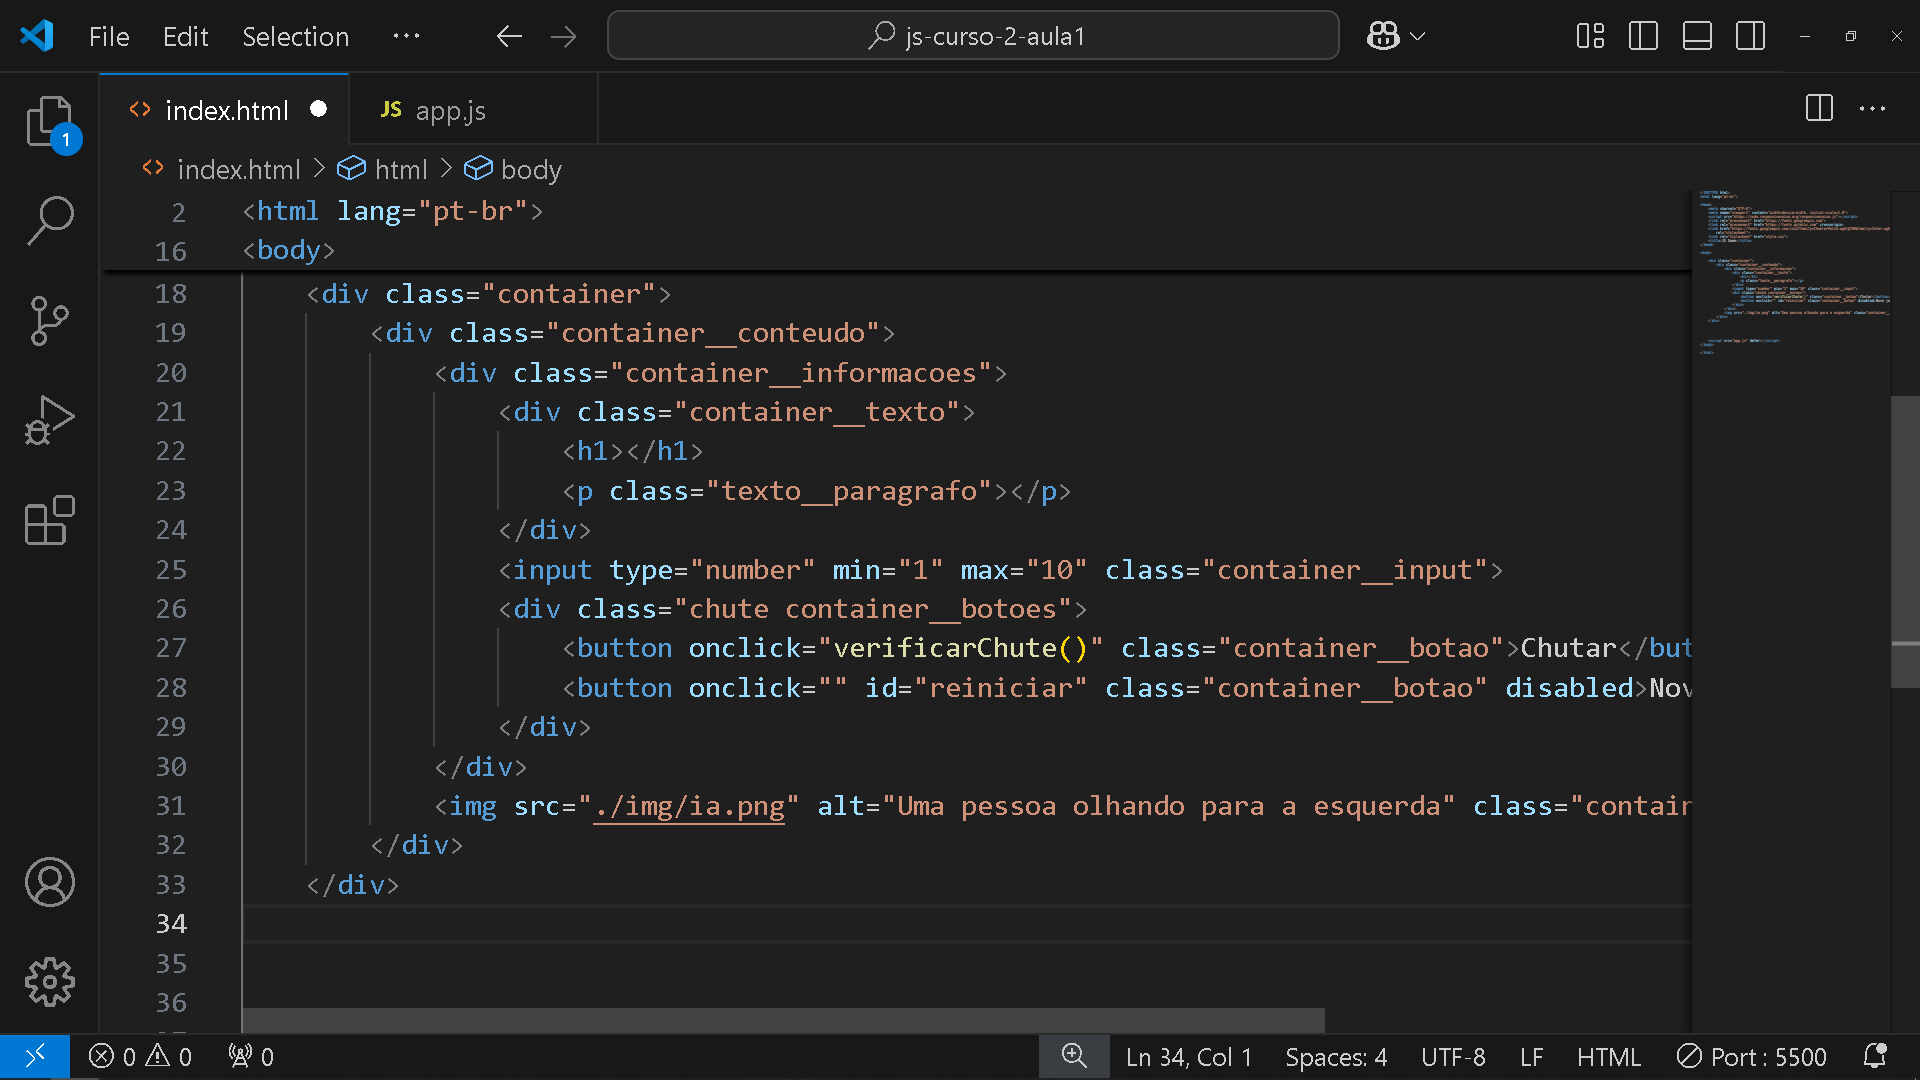Screen dimensions: 1920x1080
Task: Click the Live Server Port 5500 status
Action: tap(1752, 1057)
